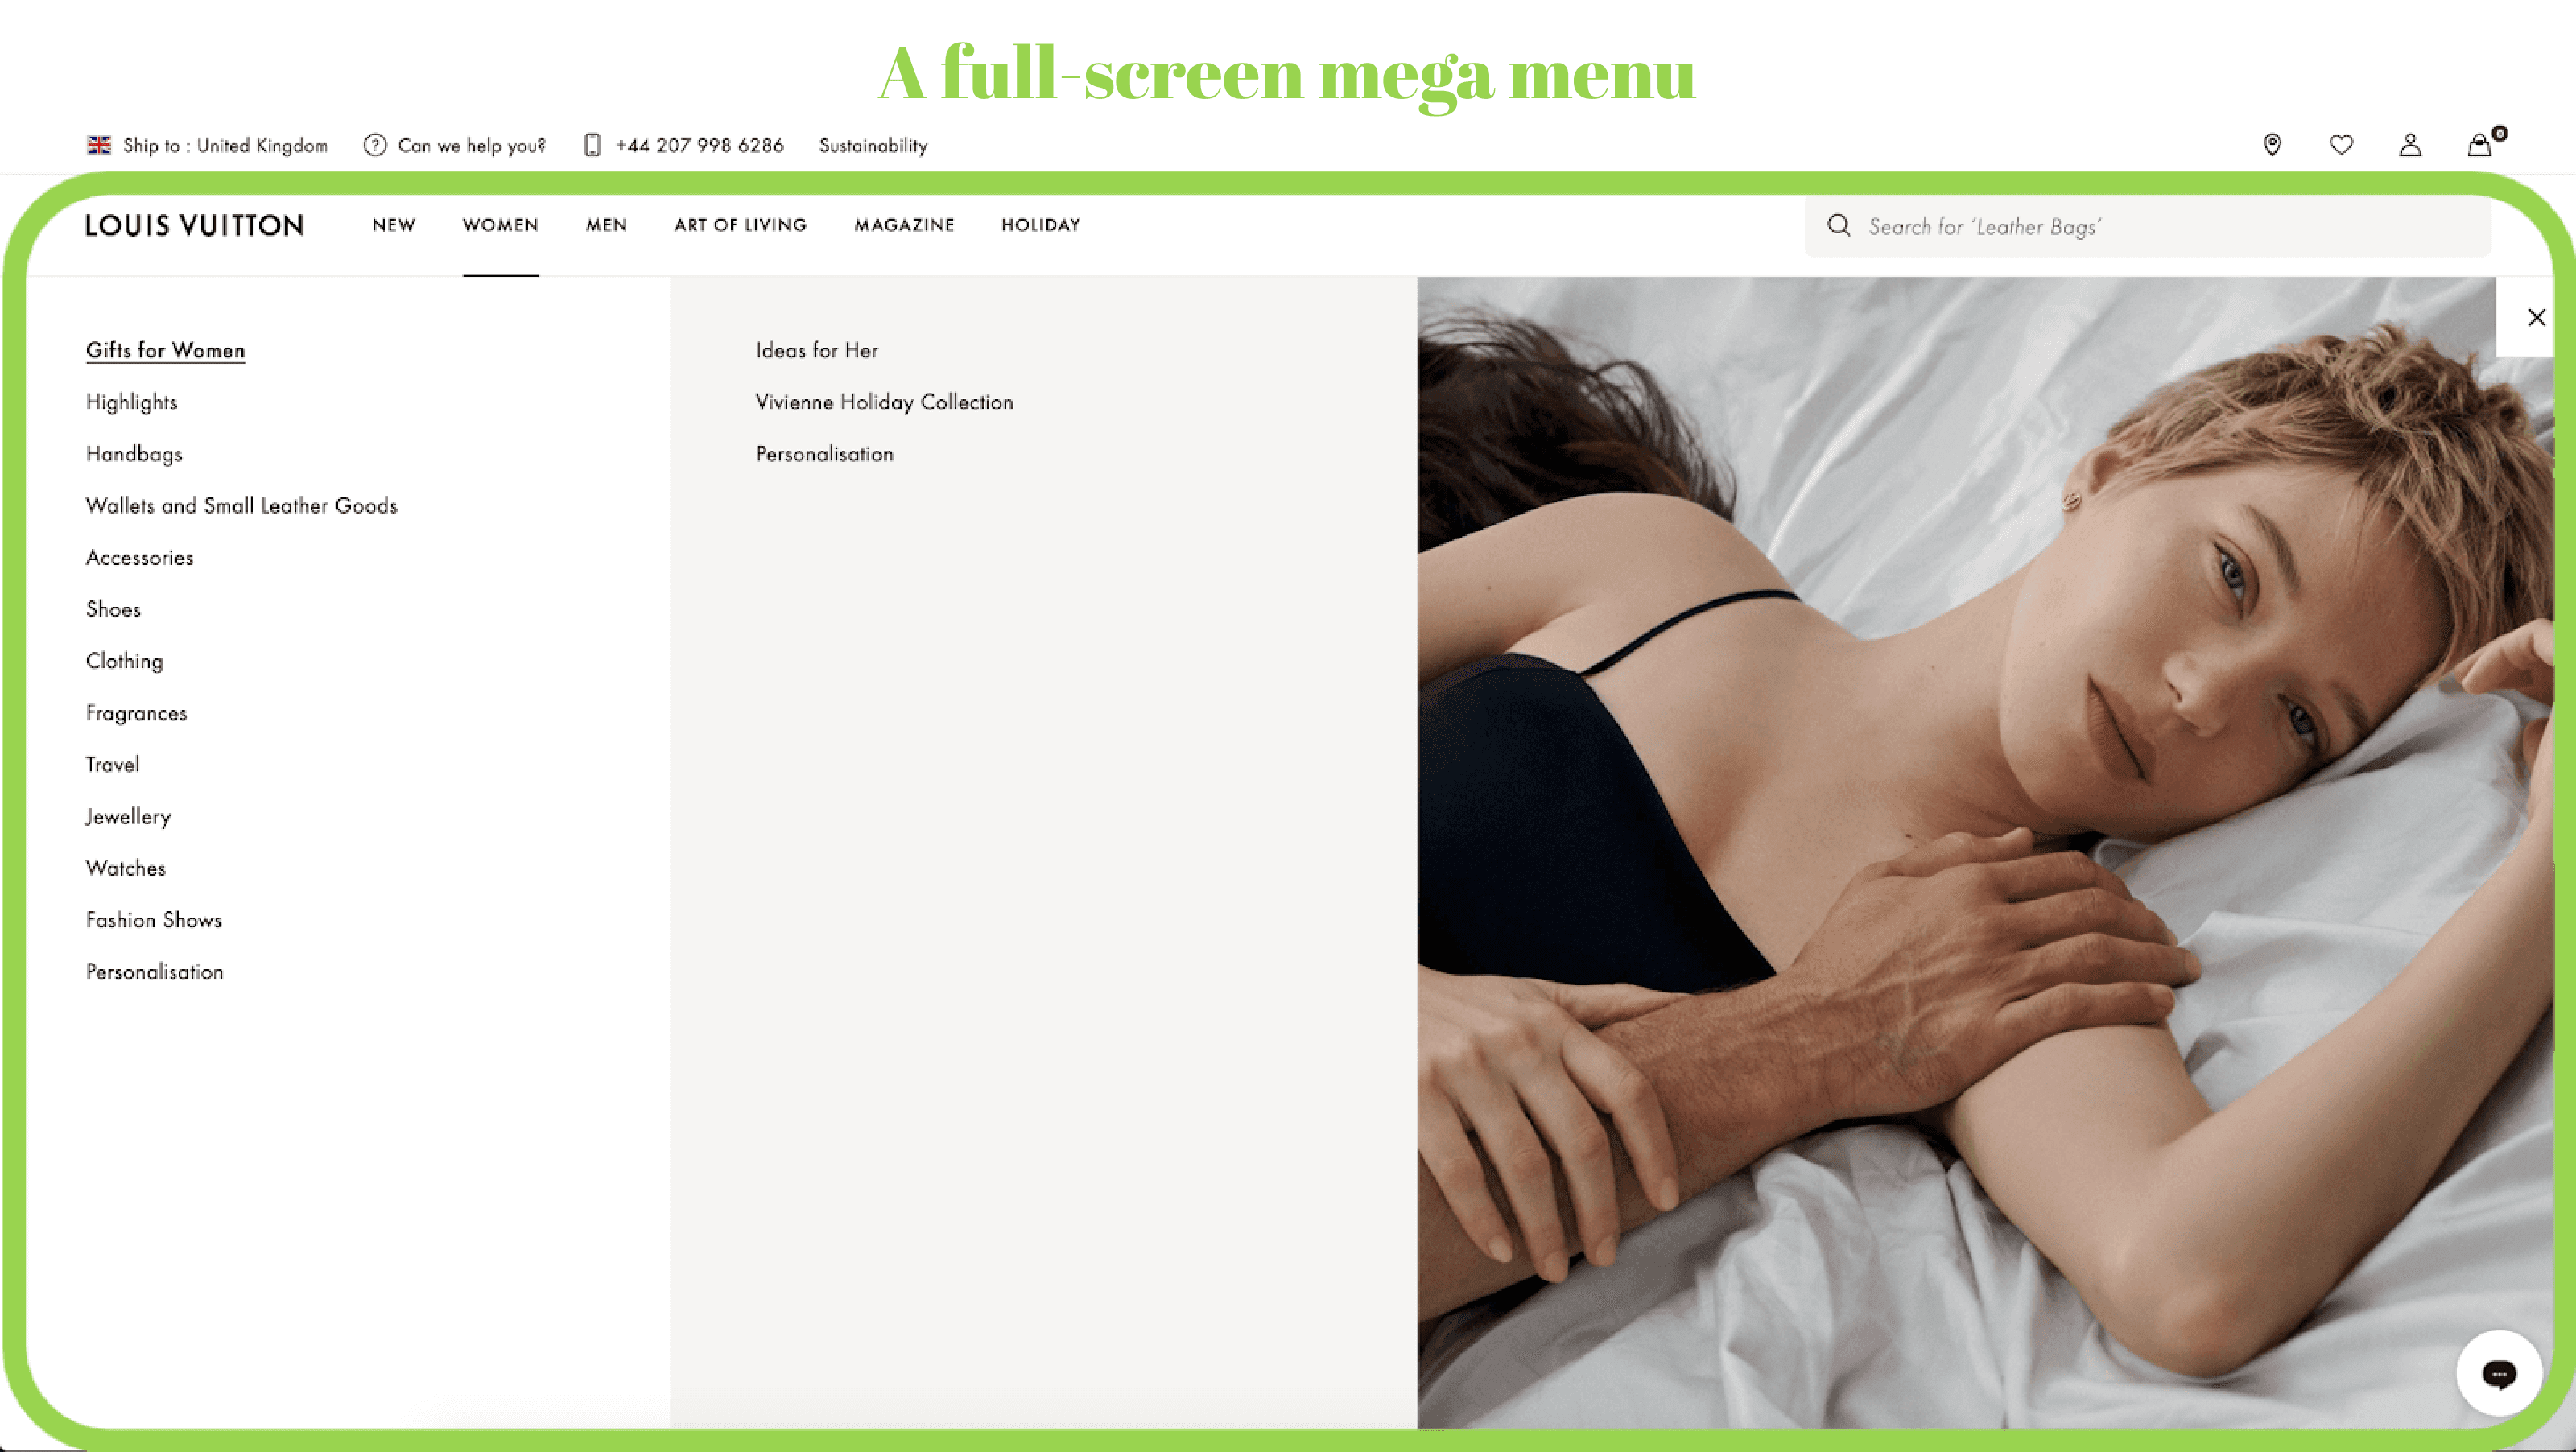This screenshot has height=1452, width=2576.
Task: Select the WOMEN menu tab
Action: 501,225
